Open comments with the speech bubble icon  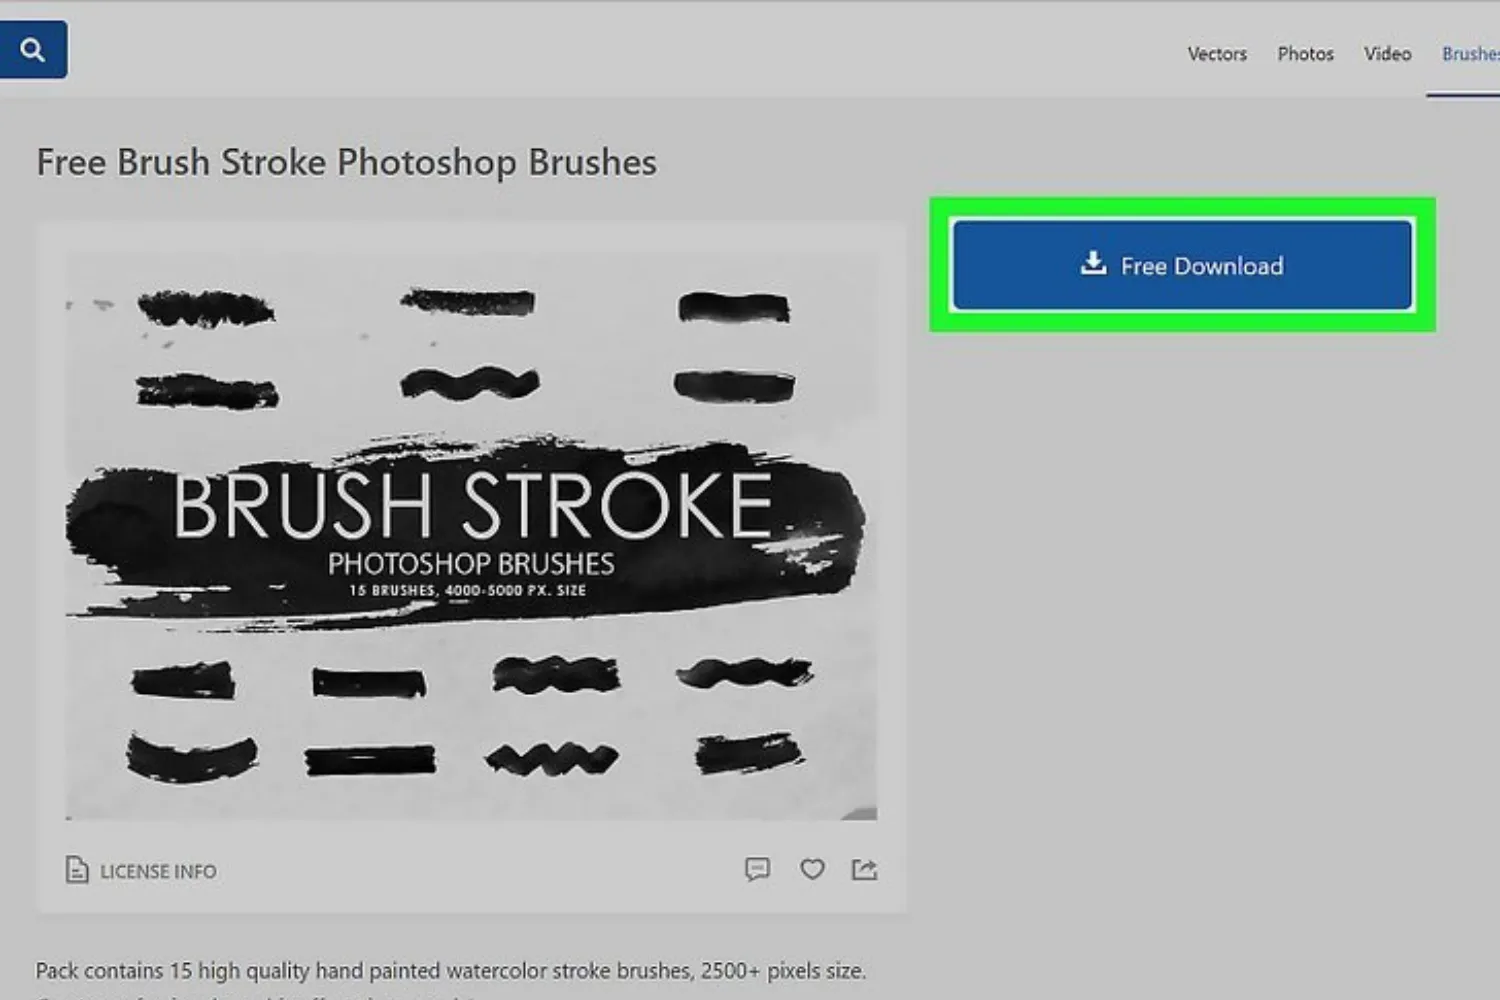click(757, 869)
